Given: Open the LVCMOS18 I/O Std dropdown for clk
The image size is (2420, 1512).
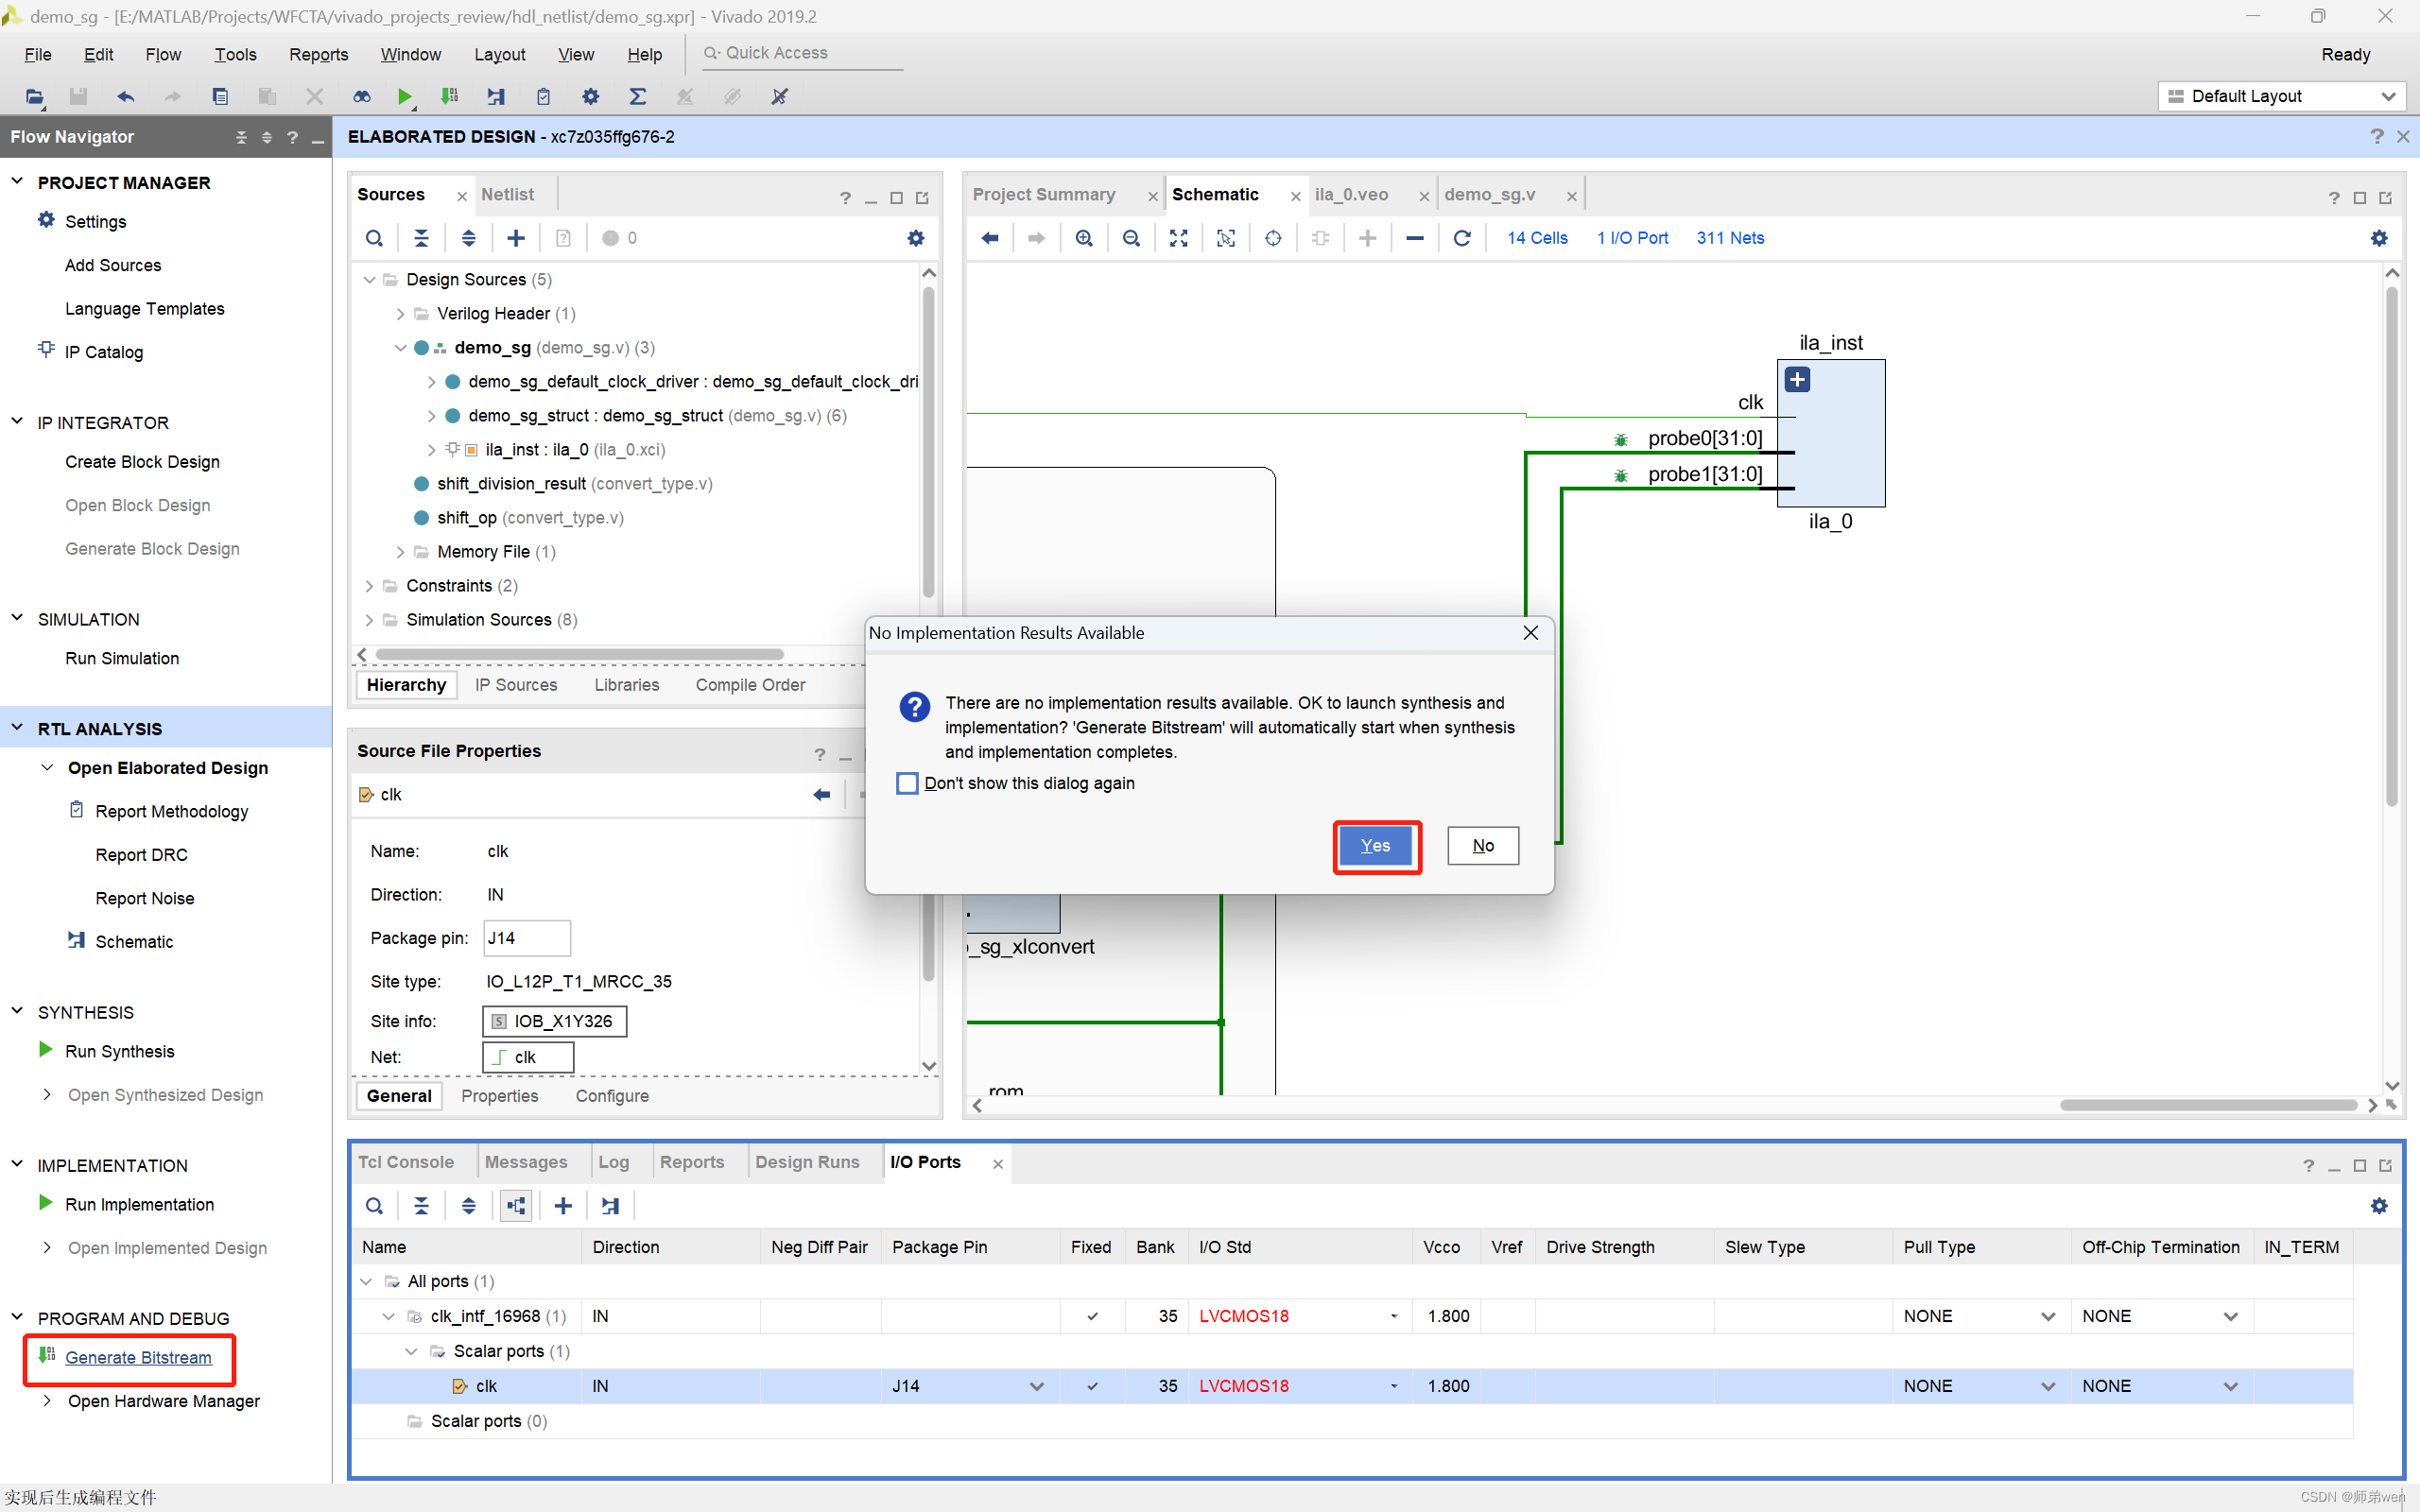Looking at the screenshot, I should 1392,1386.
